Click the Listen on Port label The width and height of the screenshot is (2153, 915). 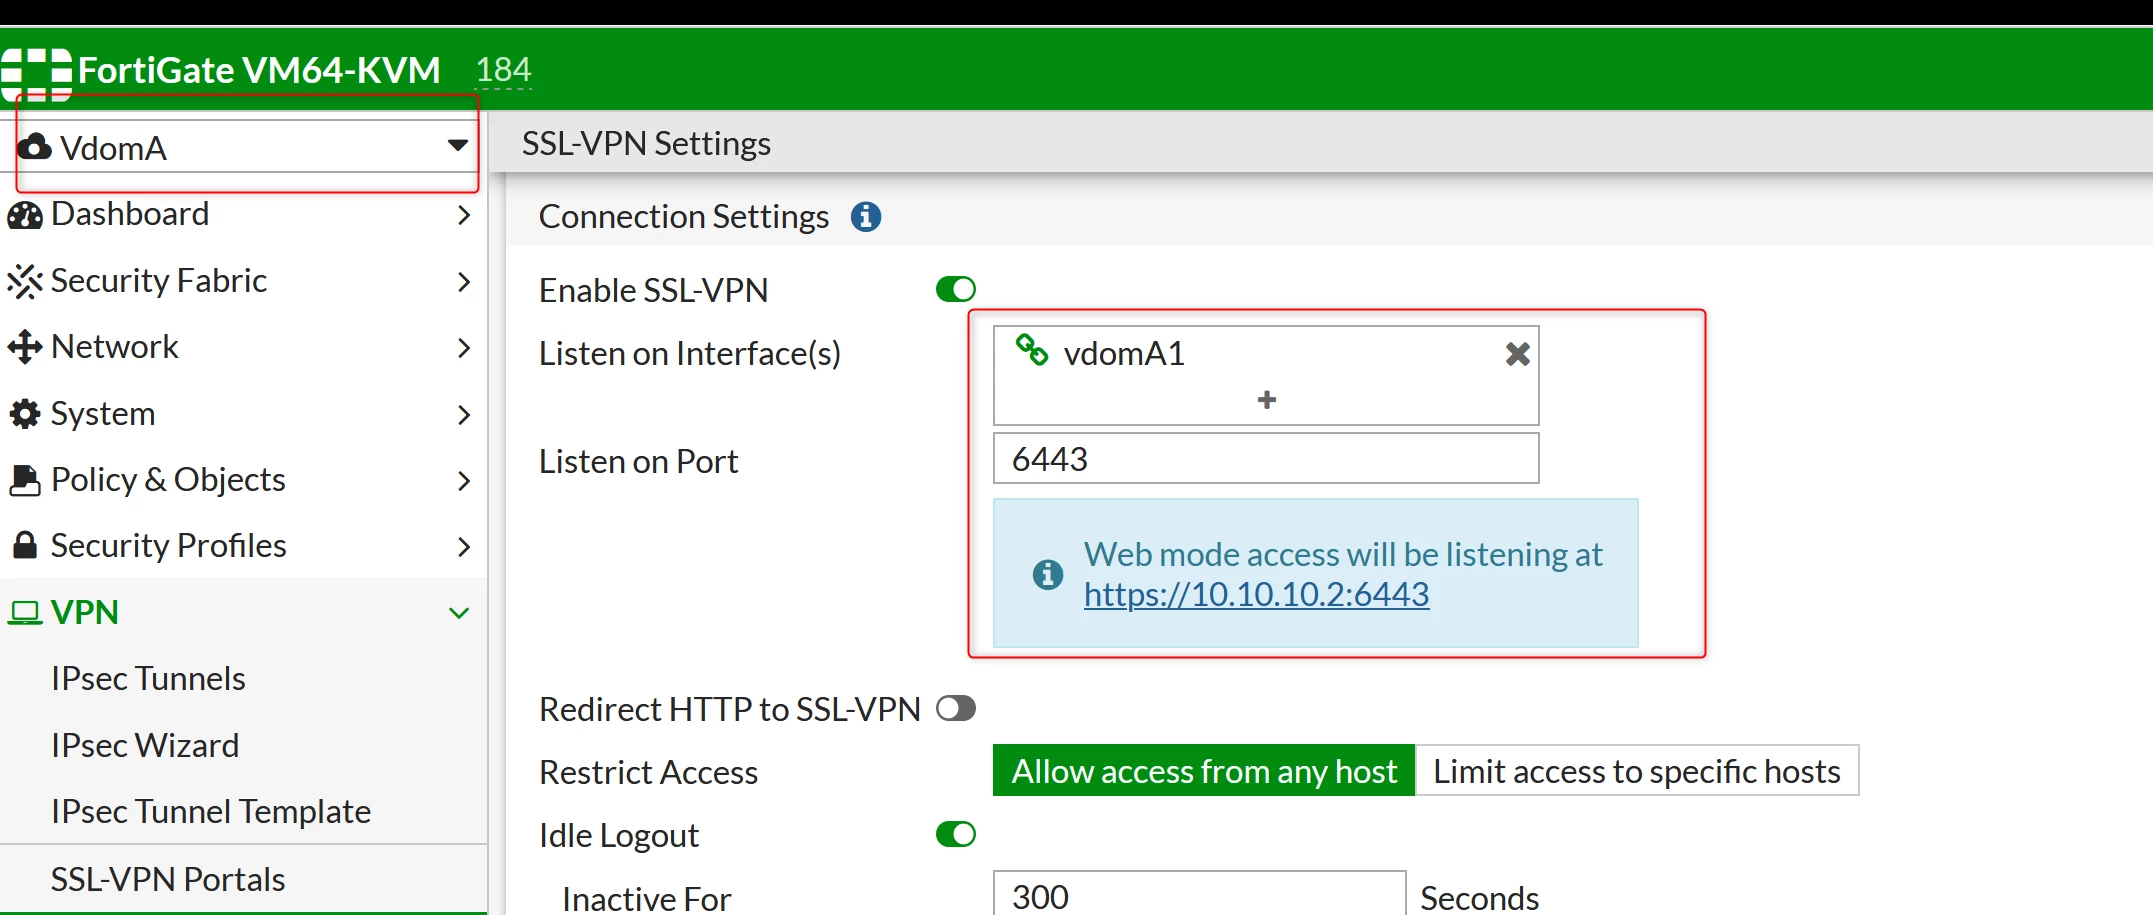tap(638, 461)
